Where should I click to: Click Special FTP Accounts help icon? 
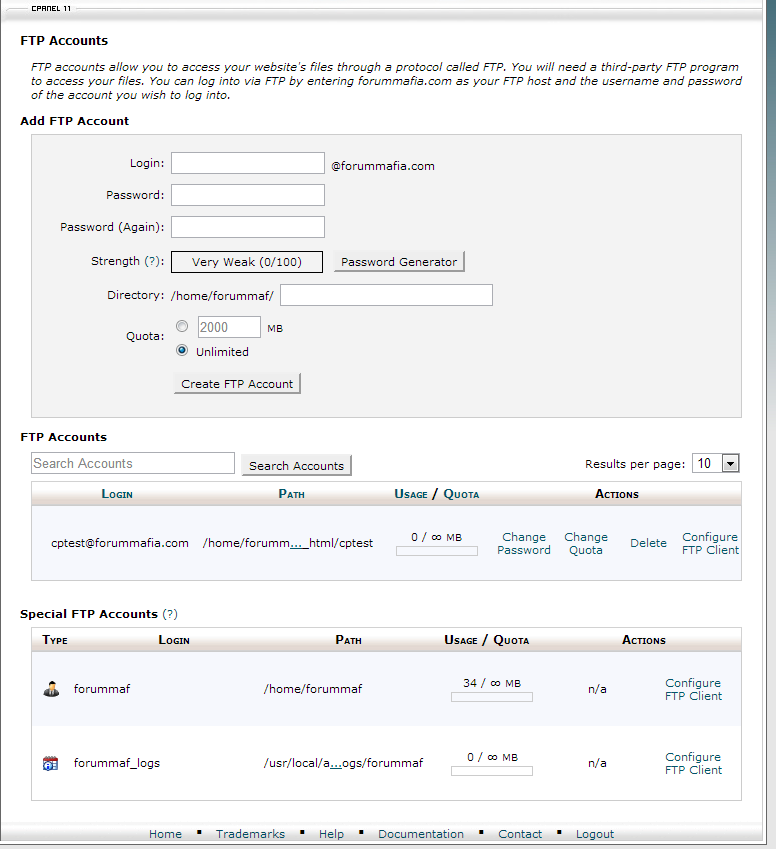click(170, 614)
